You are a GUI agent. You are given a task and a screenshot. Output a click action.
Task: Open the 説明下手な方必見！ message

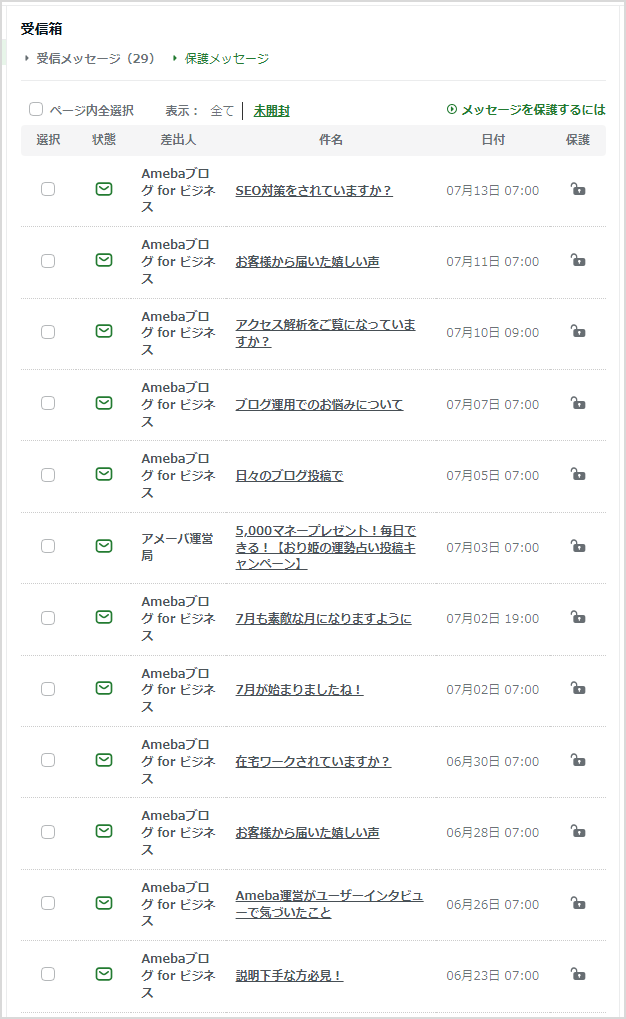pyautogui.click(x=289, y=975)
